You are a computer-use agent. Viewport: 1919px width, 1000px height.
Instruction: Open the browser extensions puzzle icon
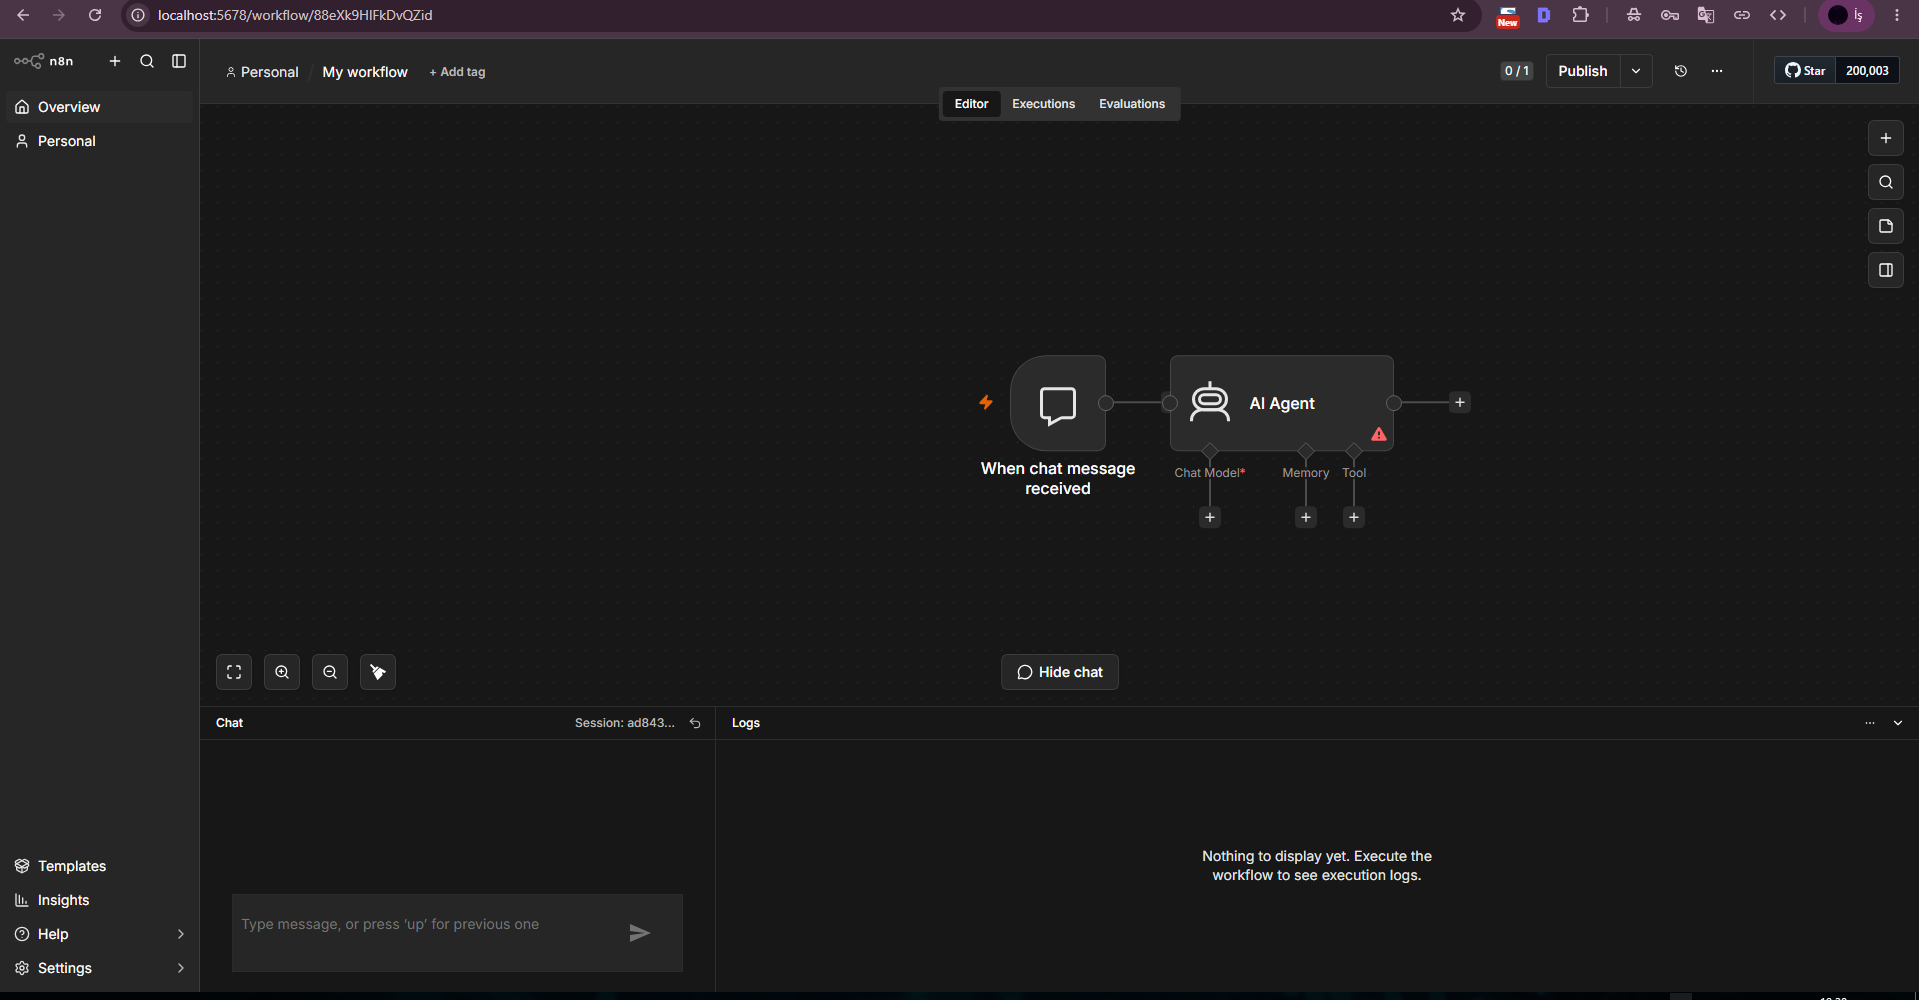click(x=1581, y=15)
